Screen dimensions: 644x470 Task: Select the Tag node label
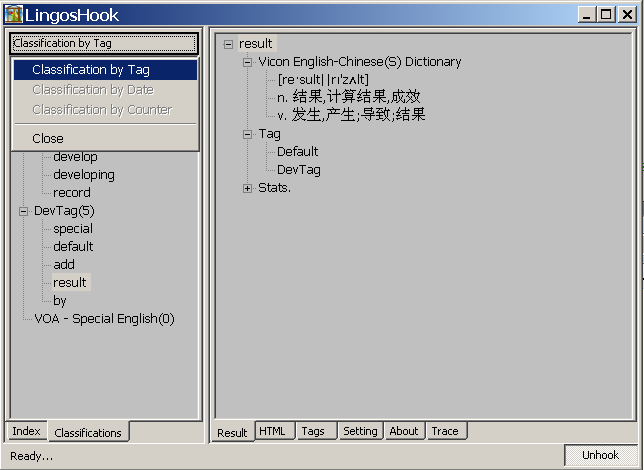tap(269, 134)
